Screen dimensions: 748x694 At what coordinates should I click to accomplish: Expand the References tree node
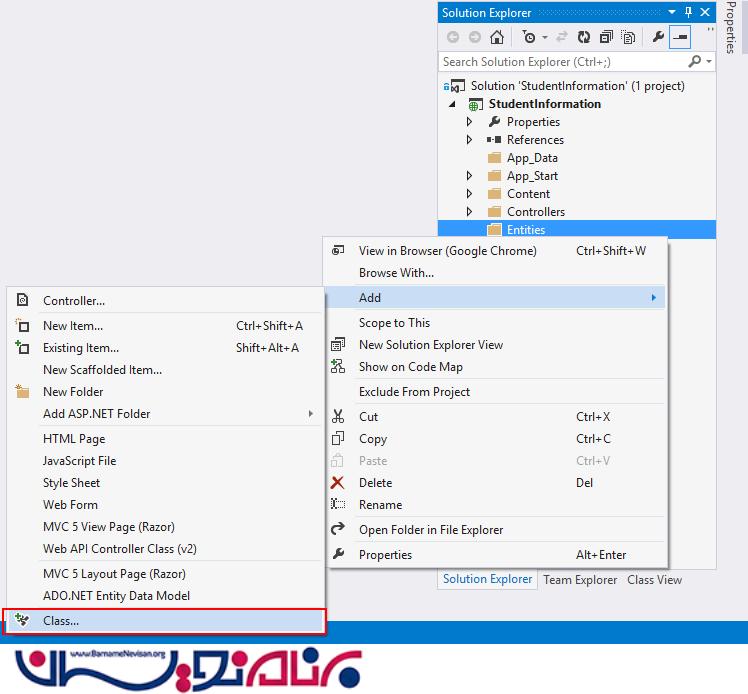[x=469, y=140]
